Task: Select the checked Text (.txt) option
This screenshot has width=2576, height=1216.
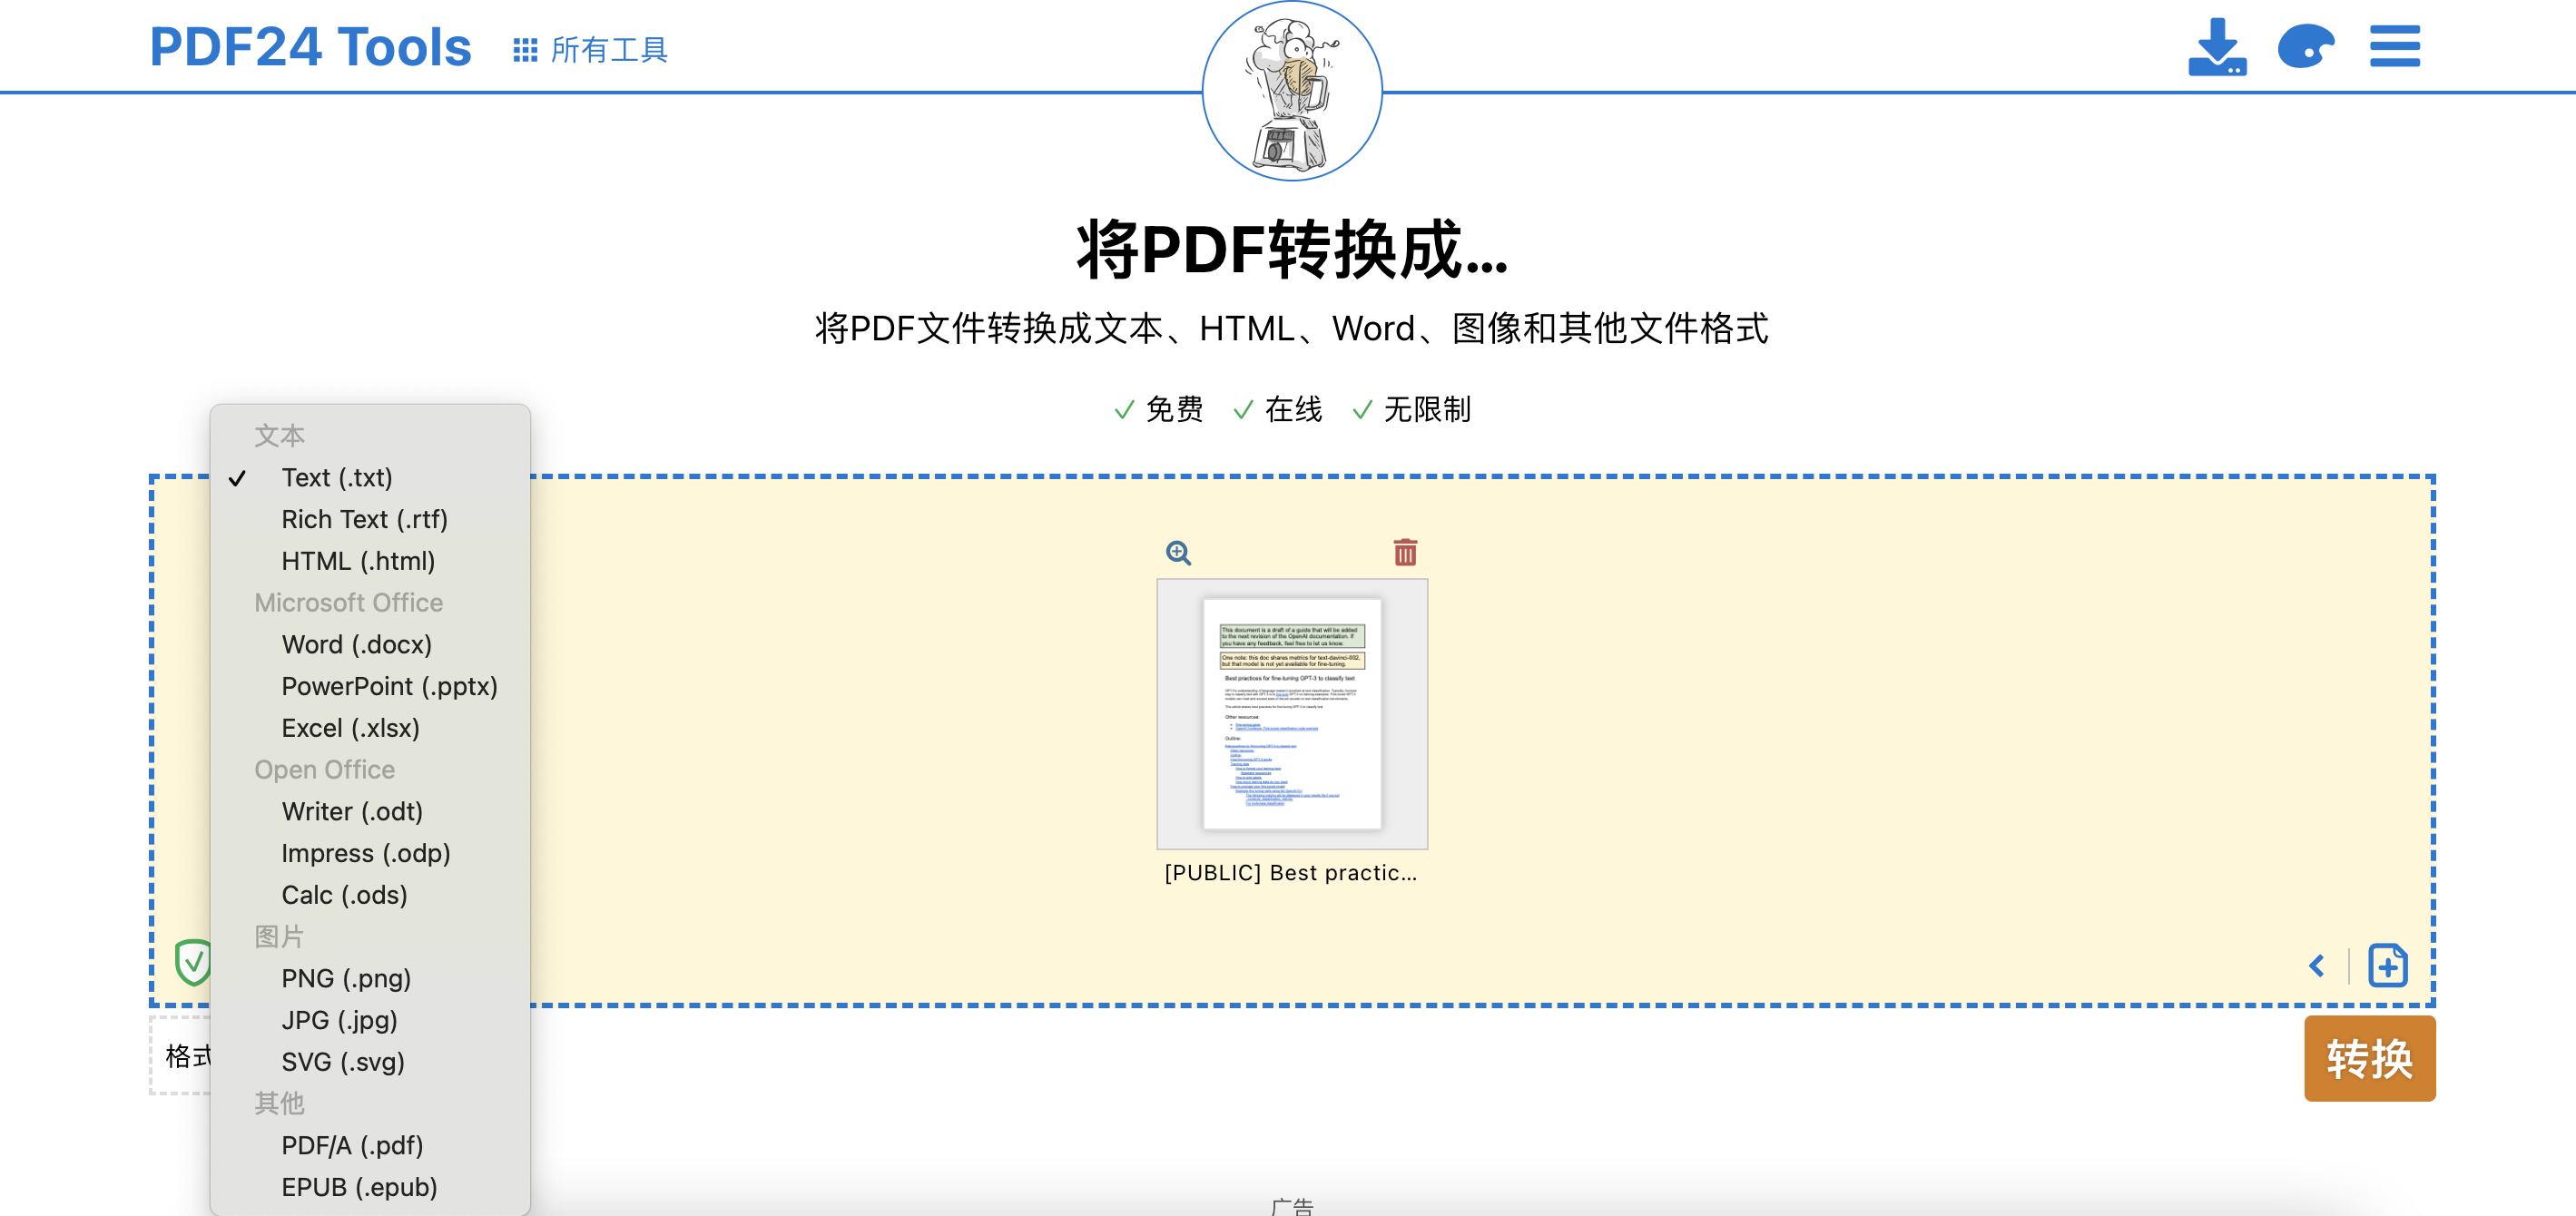Action: coord(337,478)
